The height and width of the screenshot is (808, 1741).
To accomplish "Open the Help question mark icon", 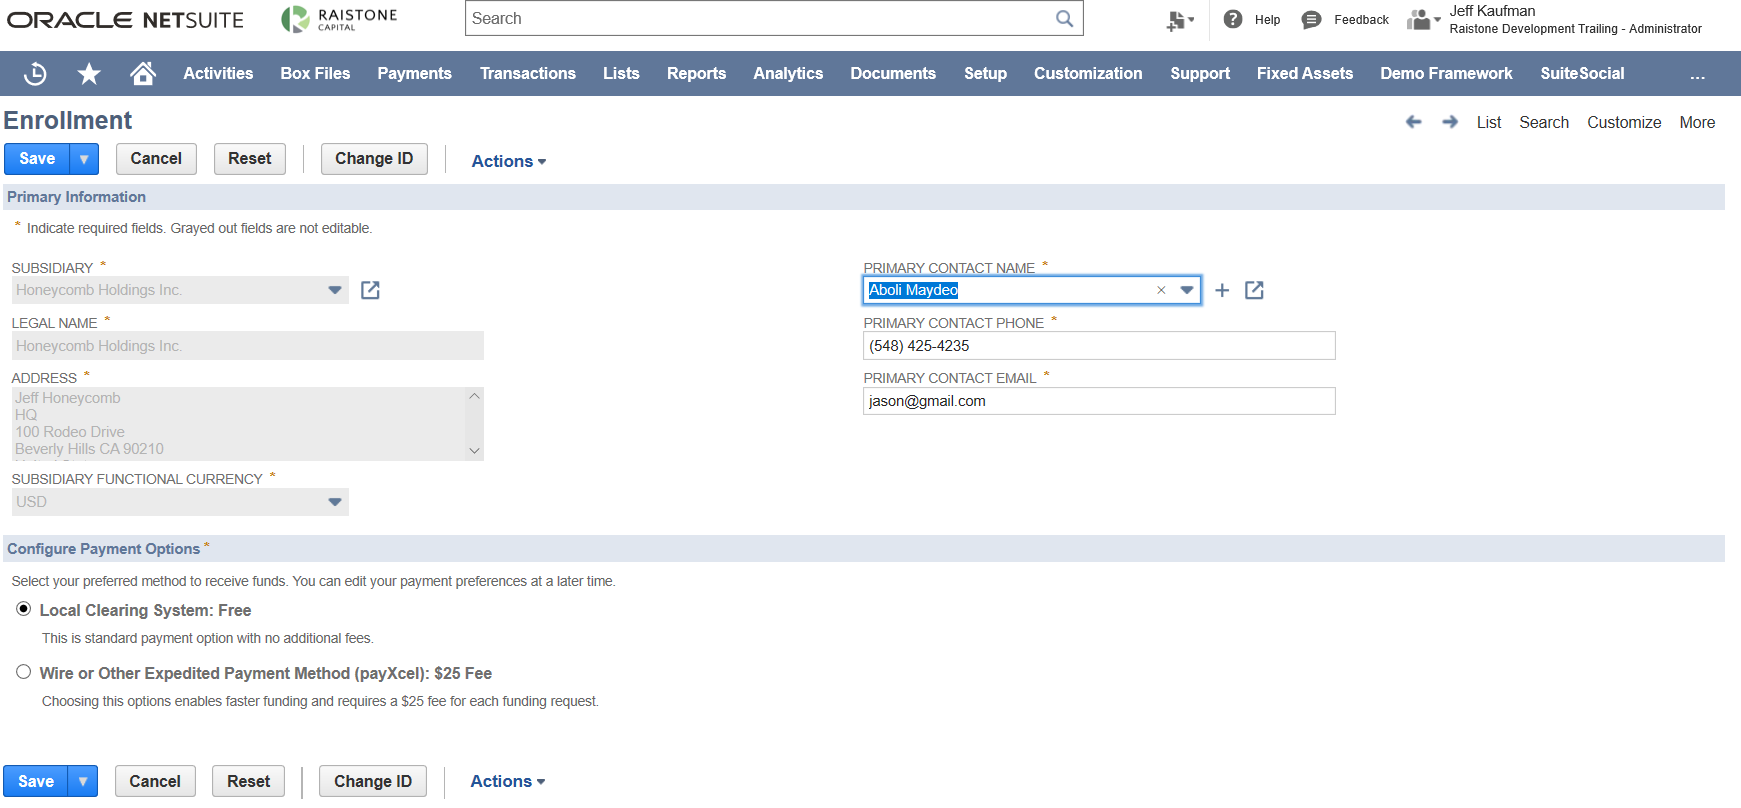I will pyautogui.click(x=1233, y=19).
